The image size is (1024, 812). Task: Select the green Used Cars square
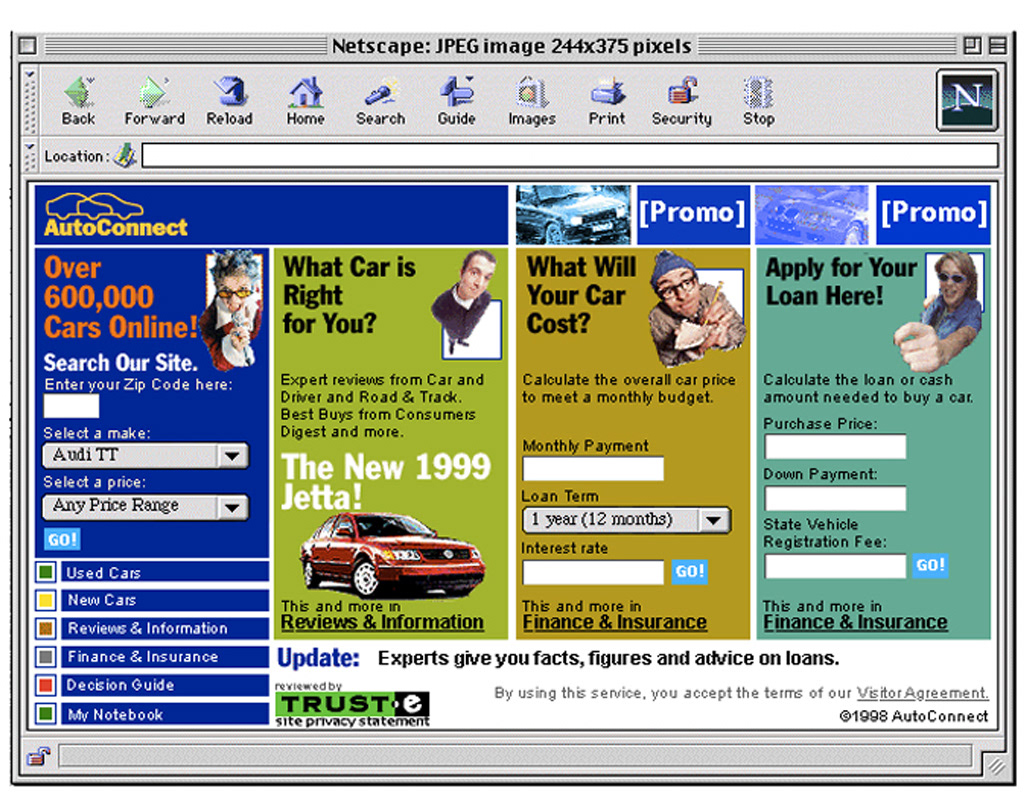tap(46, 573)
